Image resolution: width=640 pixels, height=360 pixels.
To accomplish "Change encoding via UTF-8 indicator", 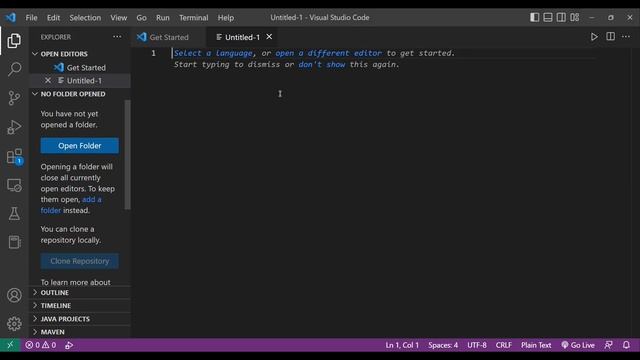I will click(x=477, y=345).
